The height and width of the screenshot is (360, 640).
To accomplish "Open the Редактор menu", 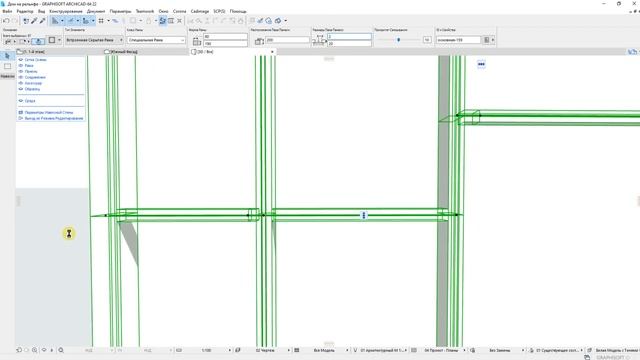I will pyautogui.click(x=25, y=11).
